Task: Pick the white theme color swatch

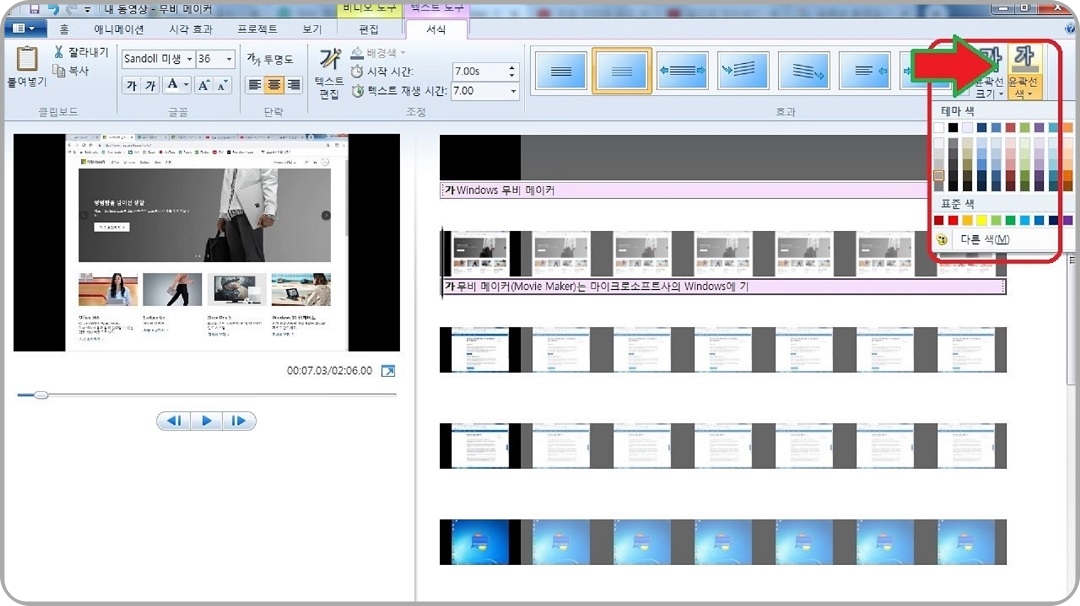Action: pos(939,127)
